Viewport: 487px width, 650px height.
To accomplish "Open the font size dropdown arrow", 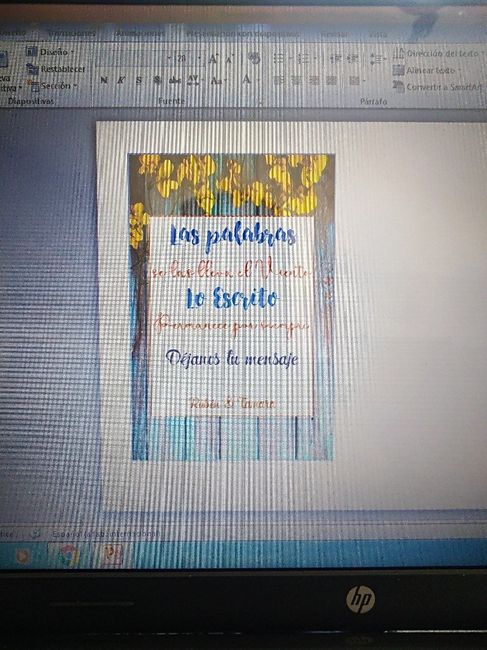I will coord(200,58).
